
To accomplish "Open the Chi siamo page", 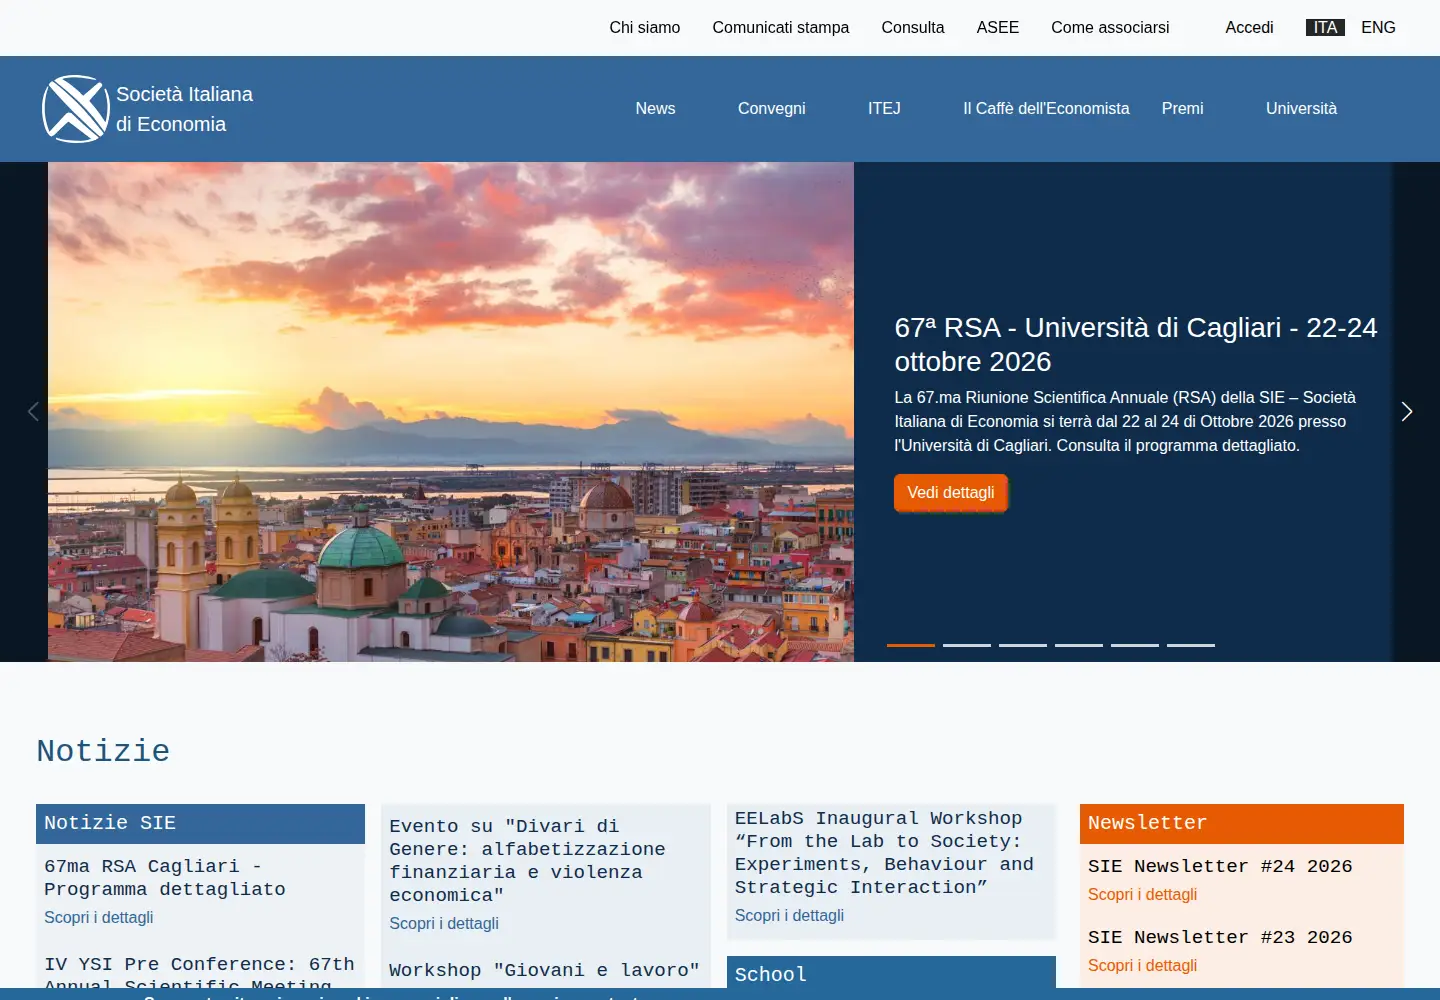I will click(x=645, y=28).
